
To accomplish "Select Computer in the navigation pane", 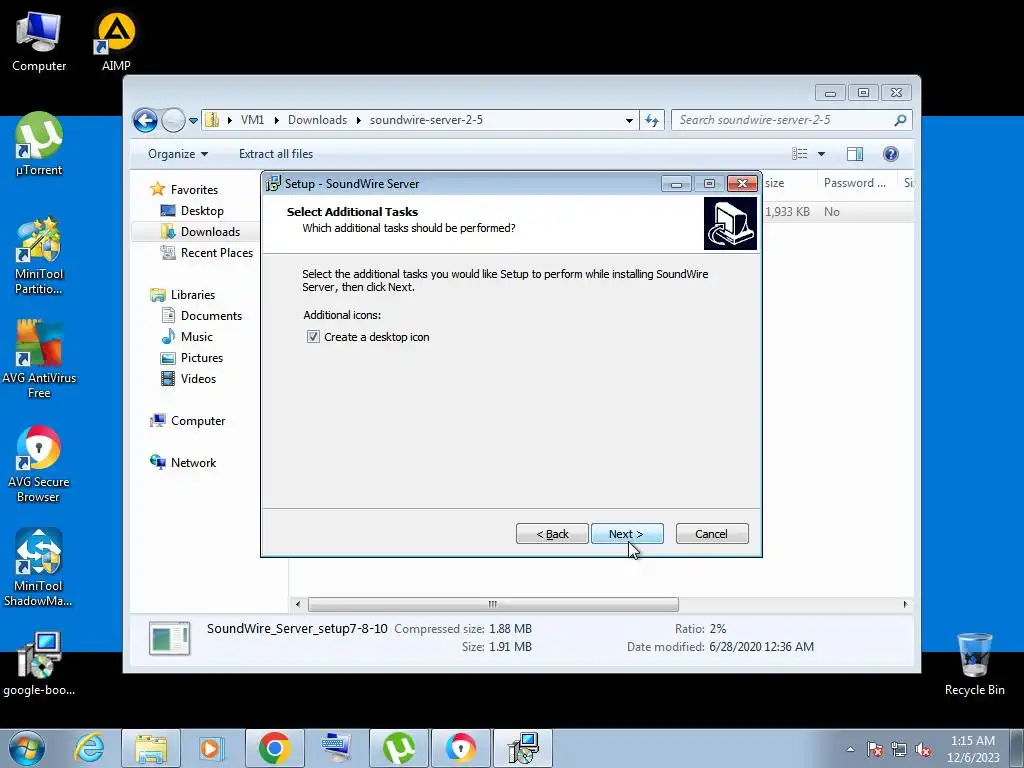I will pyautogui.click(x=198, y=421).
